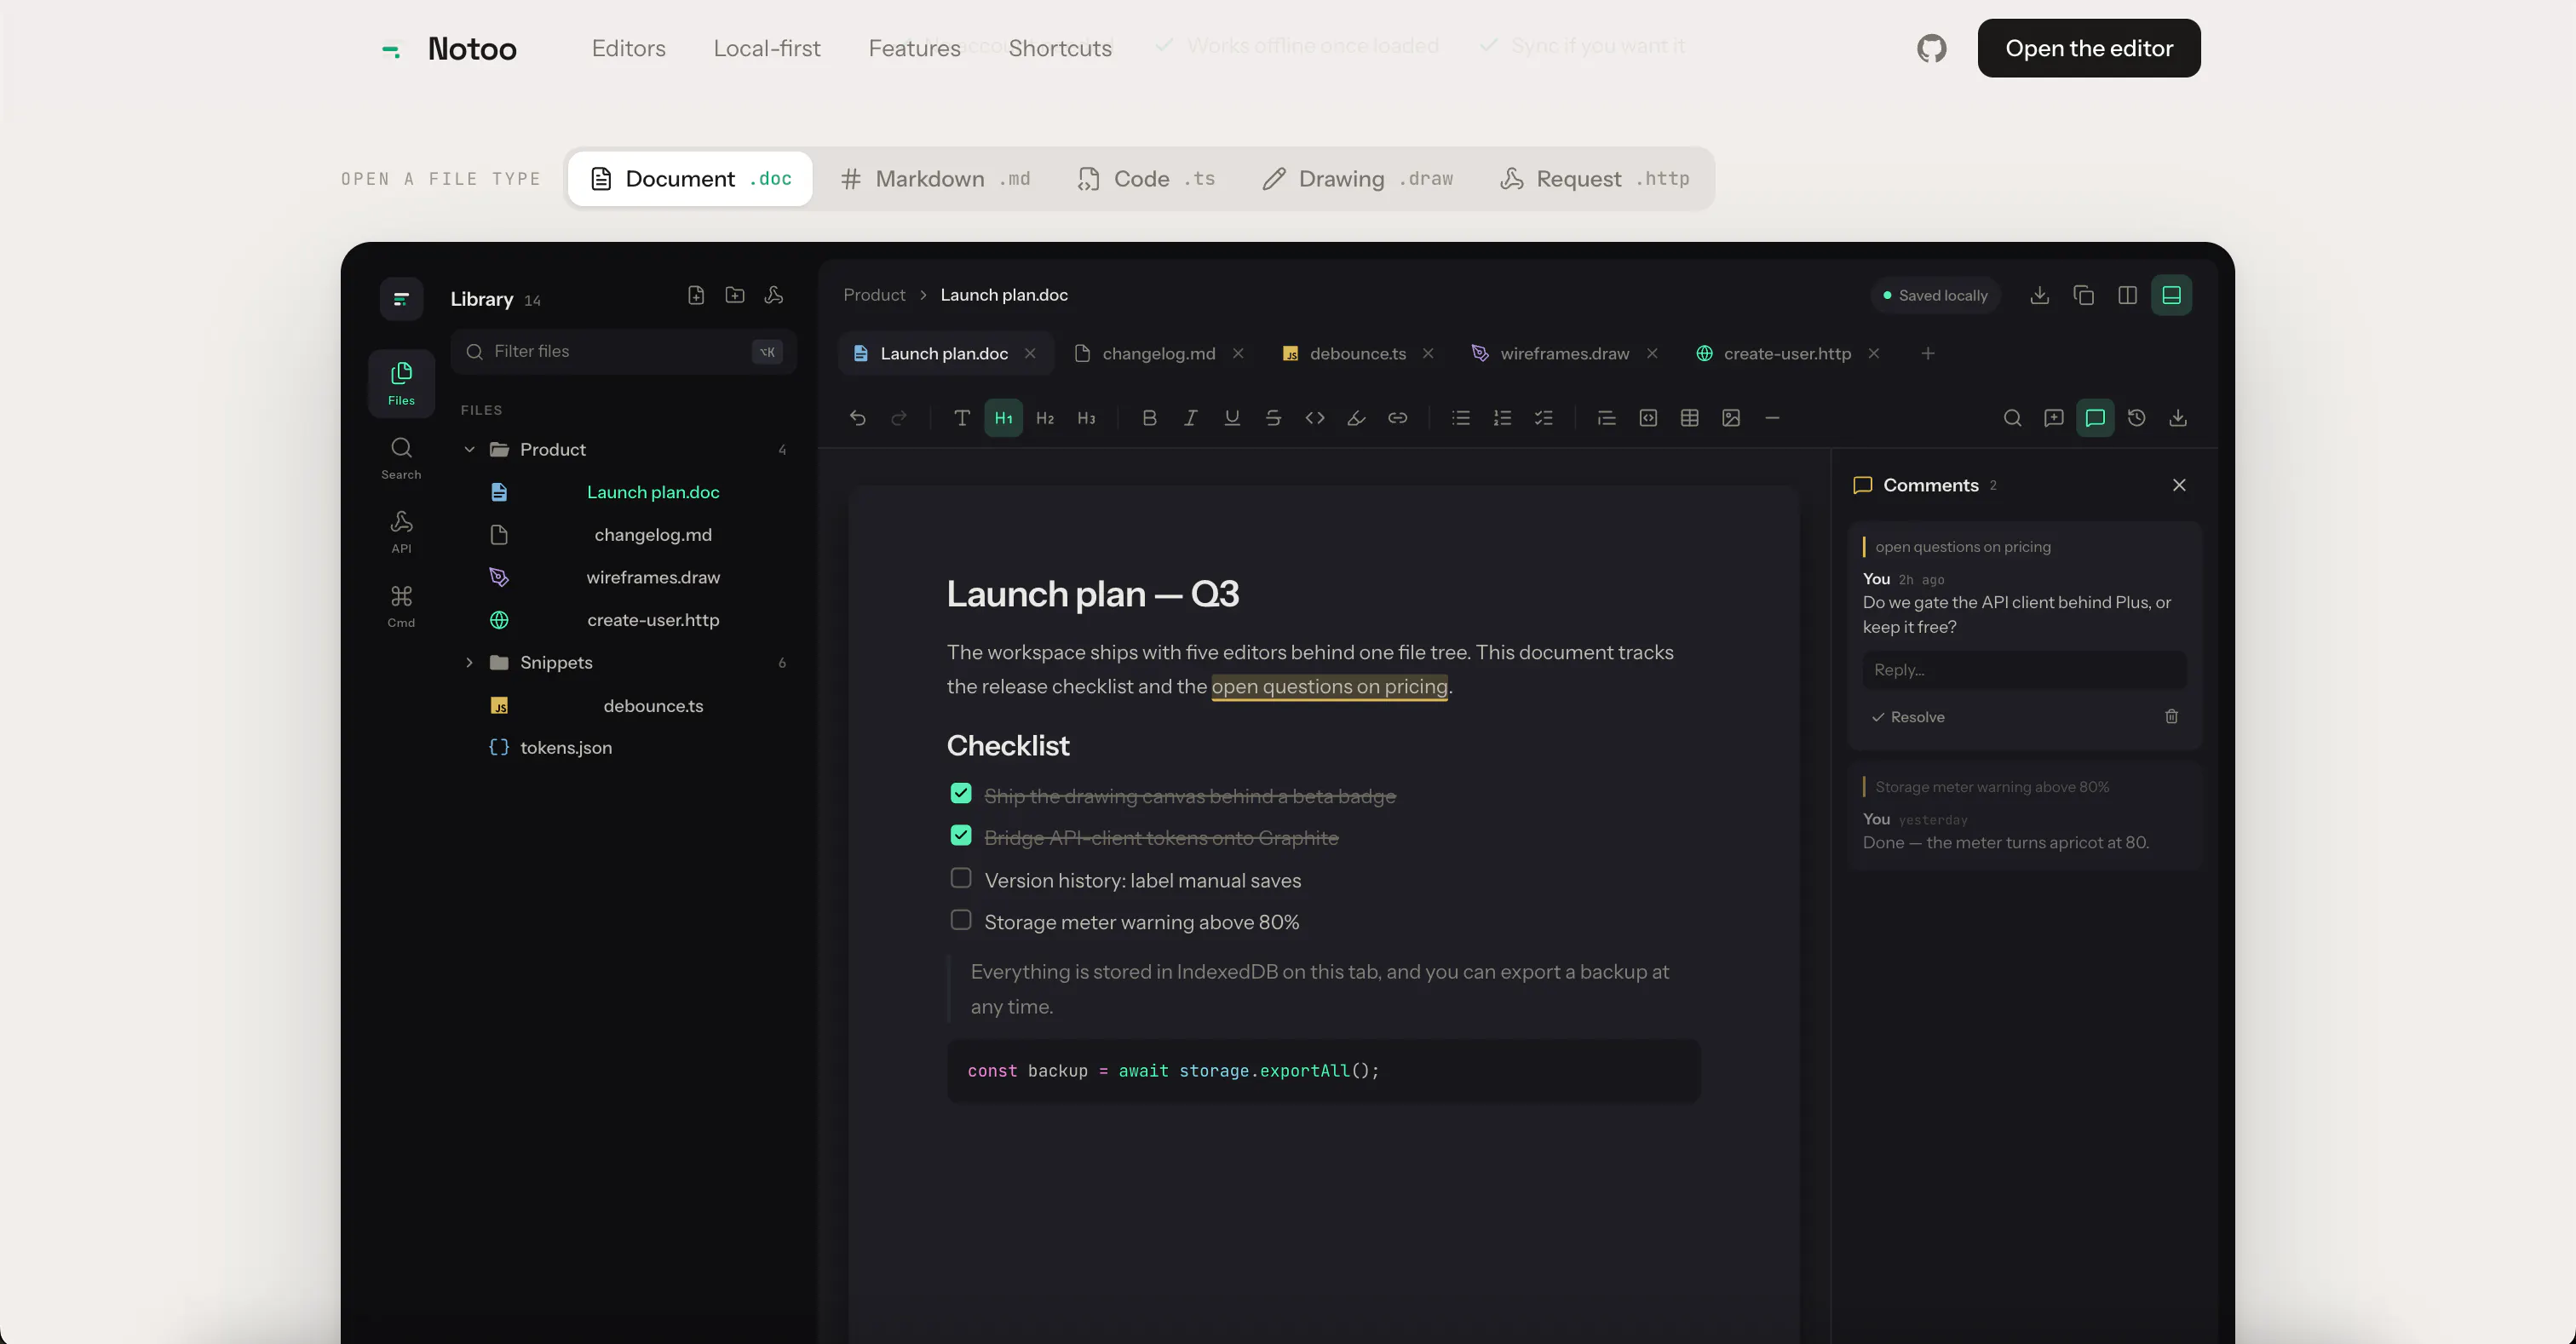This screenshot has height=1344, width=2576.
Task: Select the Markdown .md file type
Action: [x=935, y=179]
